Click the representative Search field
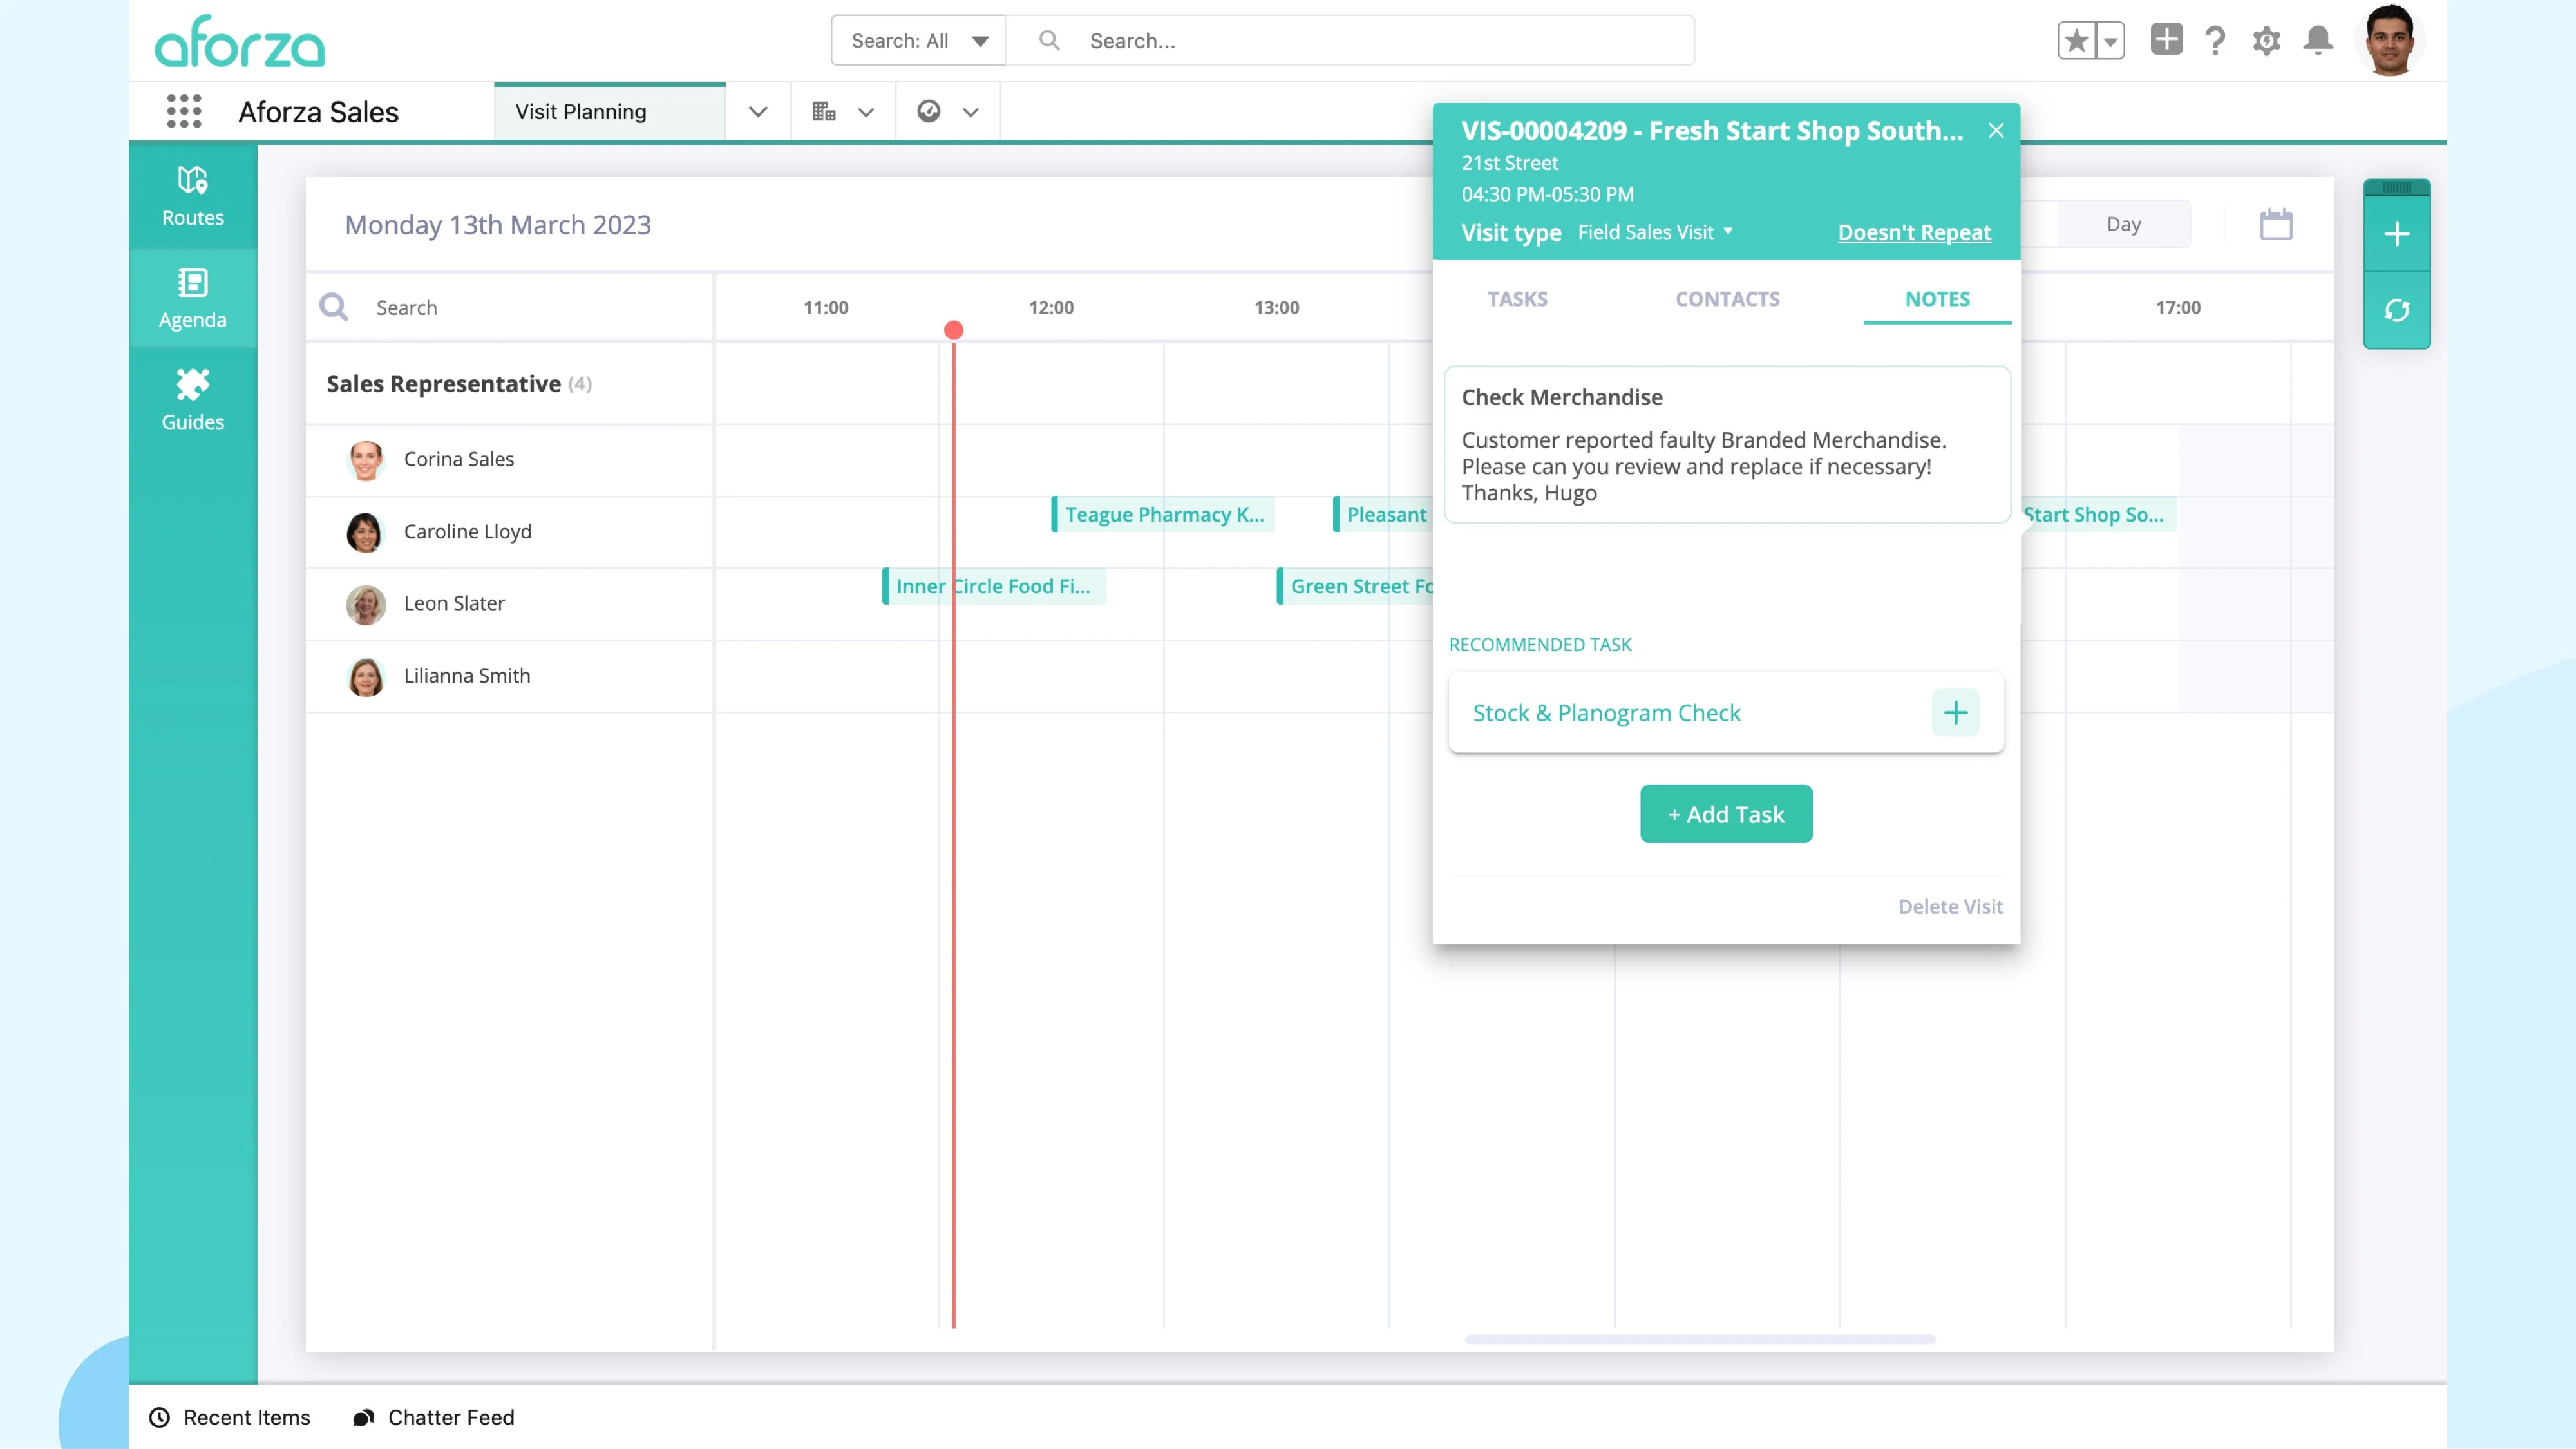Screen dimensions: 2576x1449 click(510, 307)
